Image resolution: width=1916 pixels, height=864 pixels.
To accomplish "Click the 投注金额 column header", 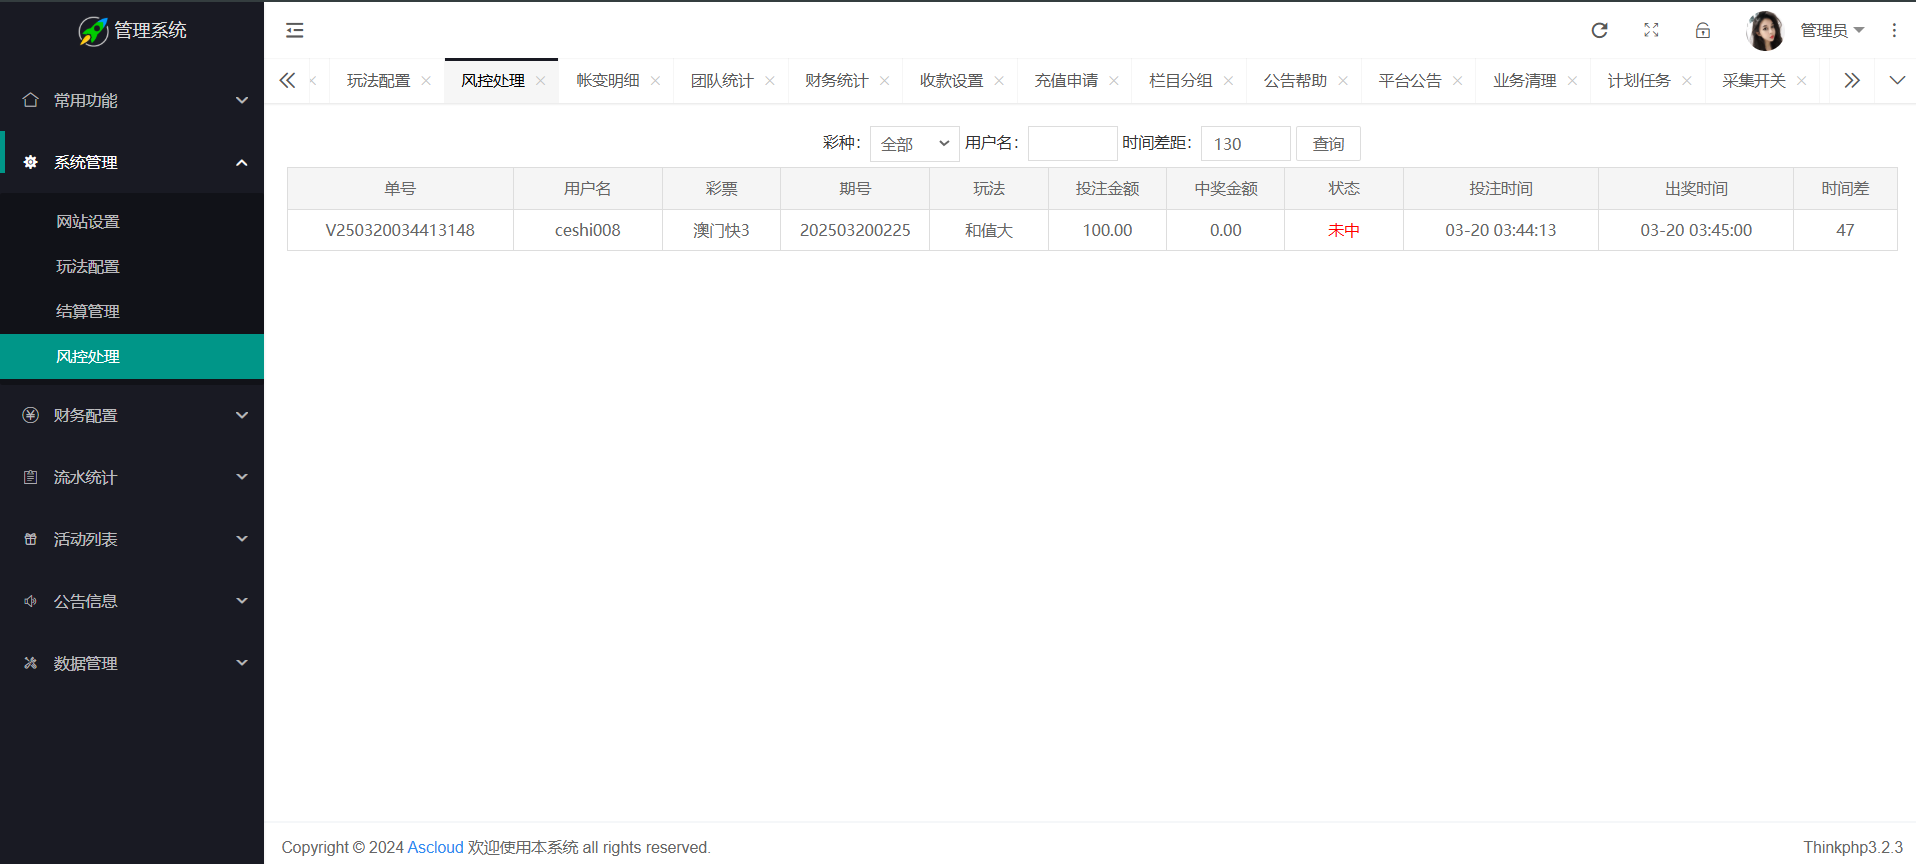I will click(1107, 189).
